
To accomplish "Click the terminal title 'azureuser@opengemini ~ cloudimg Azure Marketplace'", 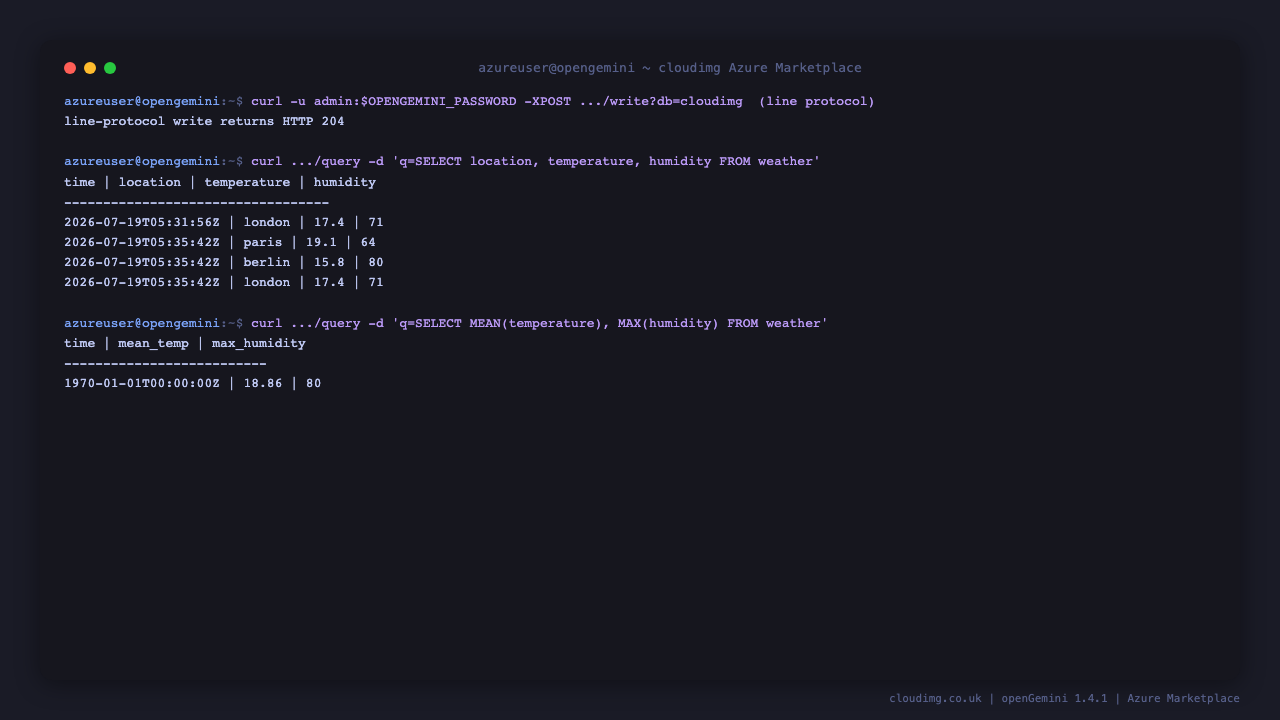I will 670,68.
